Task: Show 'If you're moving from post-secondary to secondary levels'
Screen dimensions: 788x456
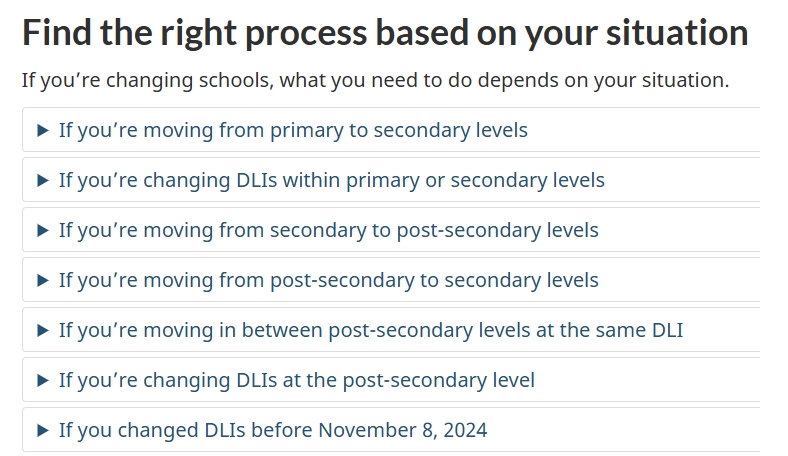Action: (328, 280)
